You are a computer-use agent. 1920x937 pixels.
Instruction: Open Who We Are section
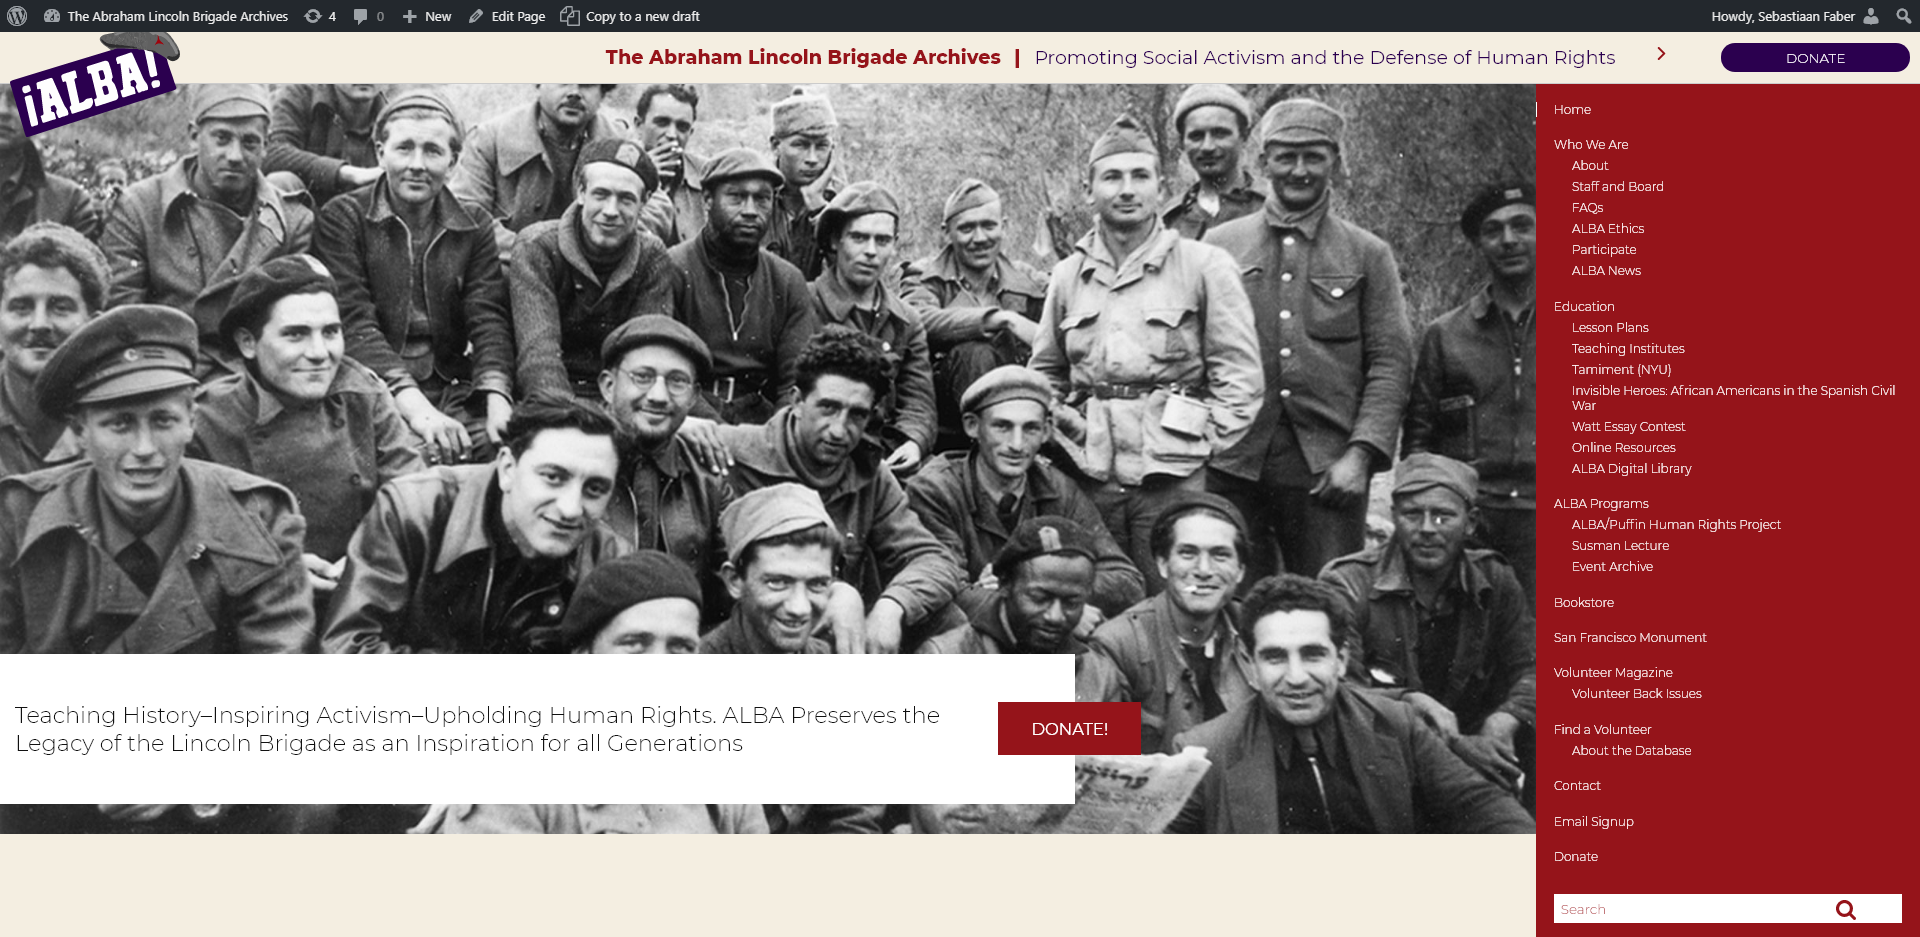[1591, 145]
